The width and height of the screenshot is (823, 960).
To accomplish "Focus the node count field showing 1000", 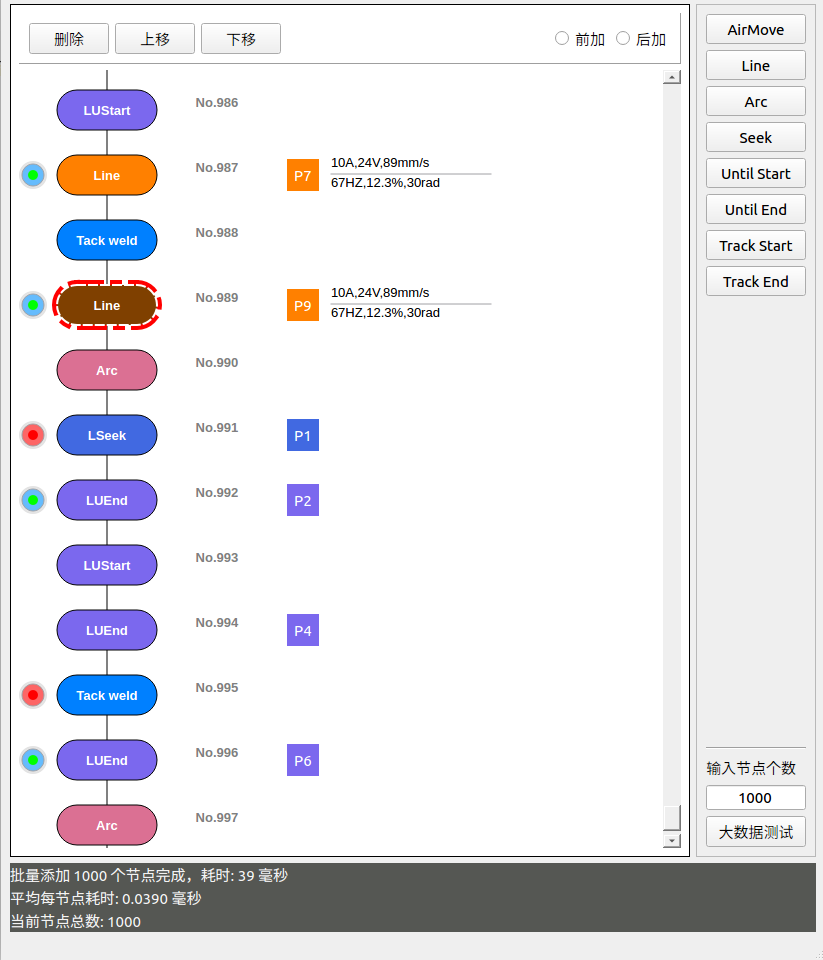I will tap(755, 797).
